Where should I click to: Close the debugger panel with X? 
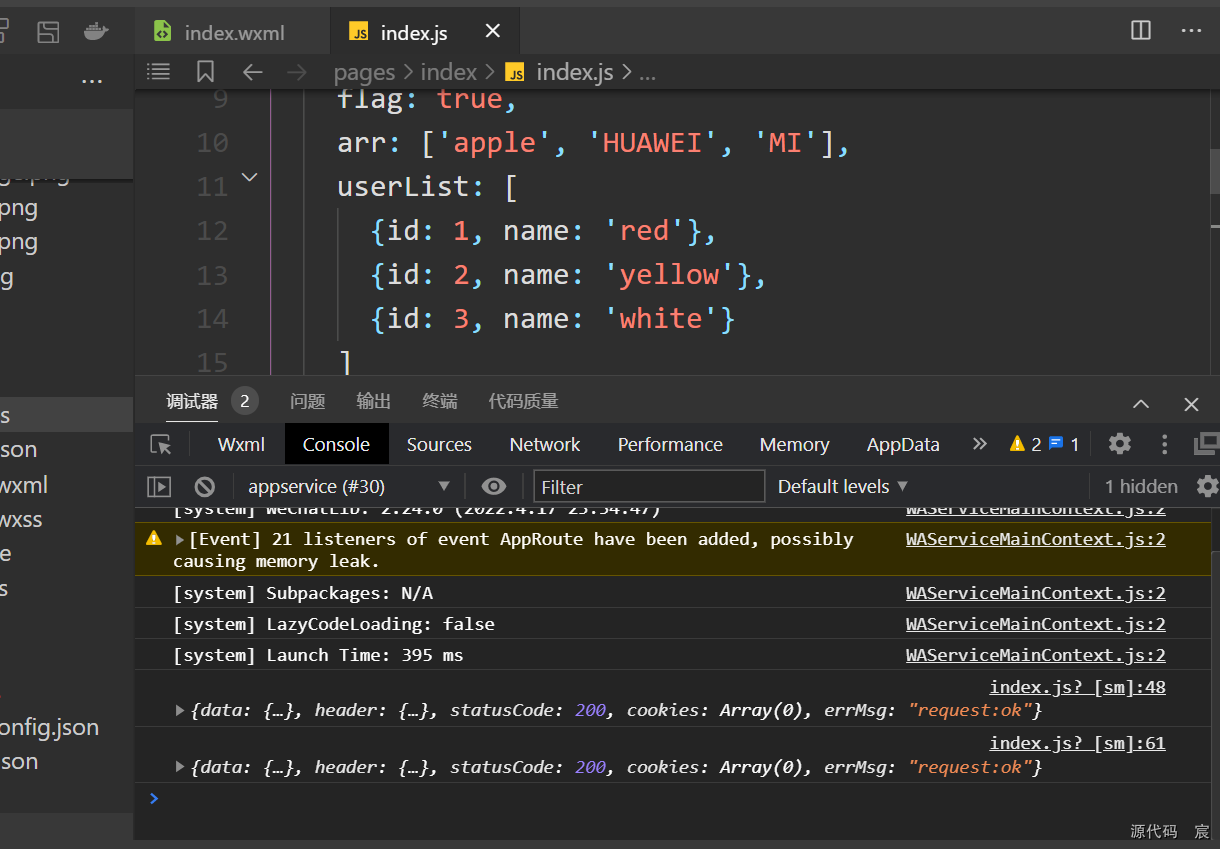[x=1191, y=404]
